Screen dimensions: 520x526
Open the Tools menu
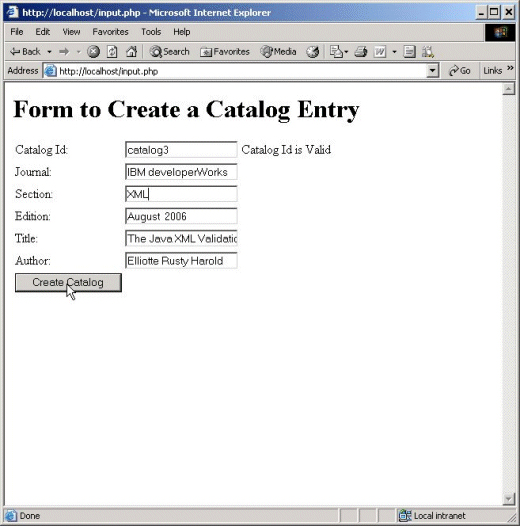pyautogui.click(x=151, y=32)
